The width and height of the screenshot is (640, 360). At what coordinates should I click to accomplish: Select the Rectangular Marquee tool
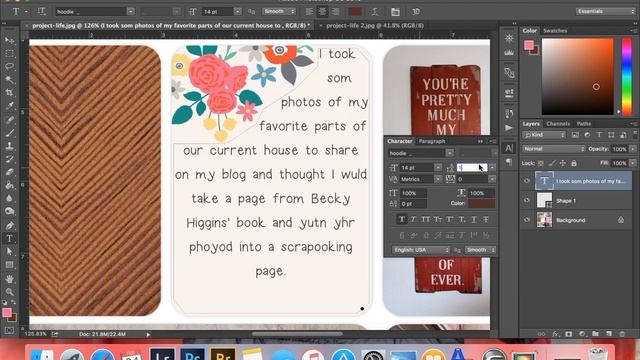[9, 53]
